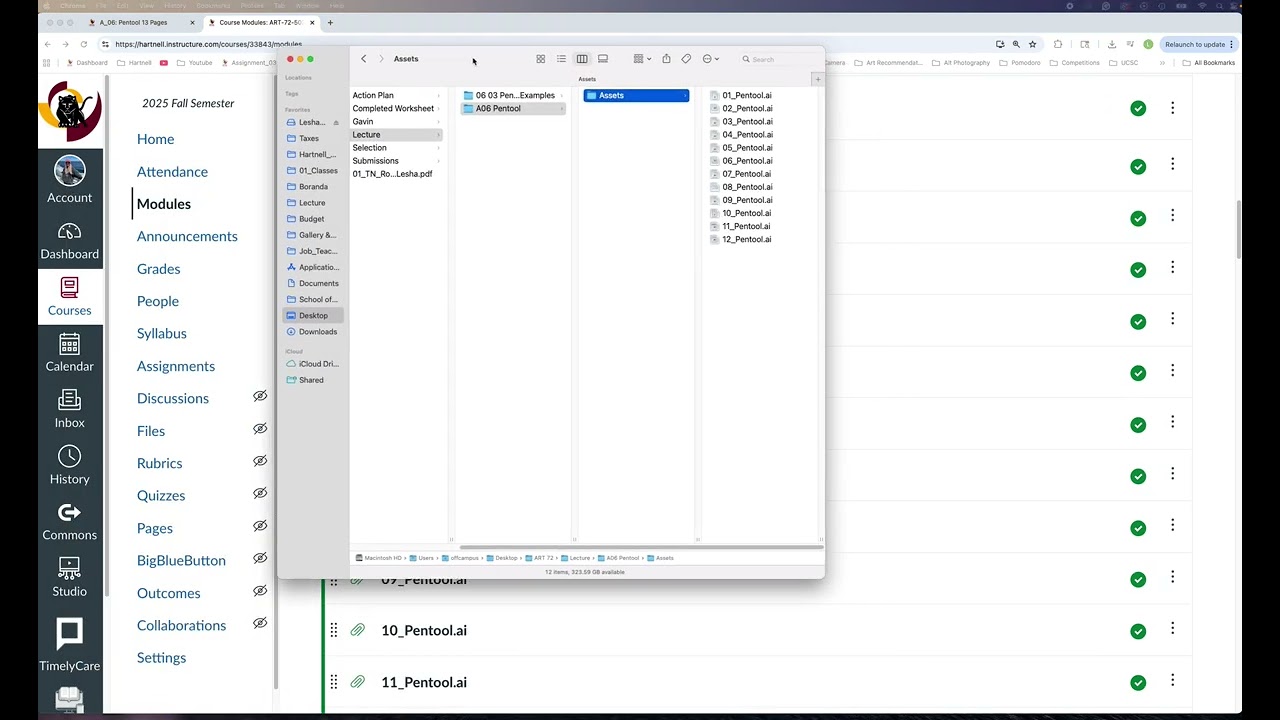Open Settings in course navigation

[x=161, y=658]
